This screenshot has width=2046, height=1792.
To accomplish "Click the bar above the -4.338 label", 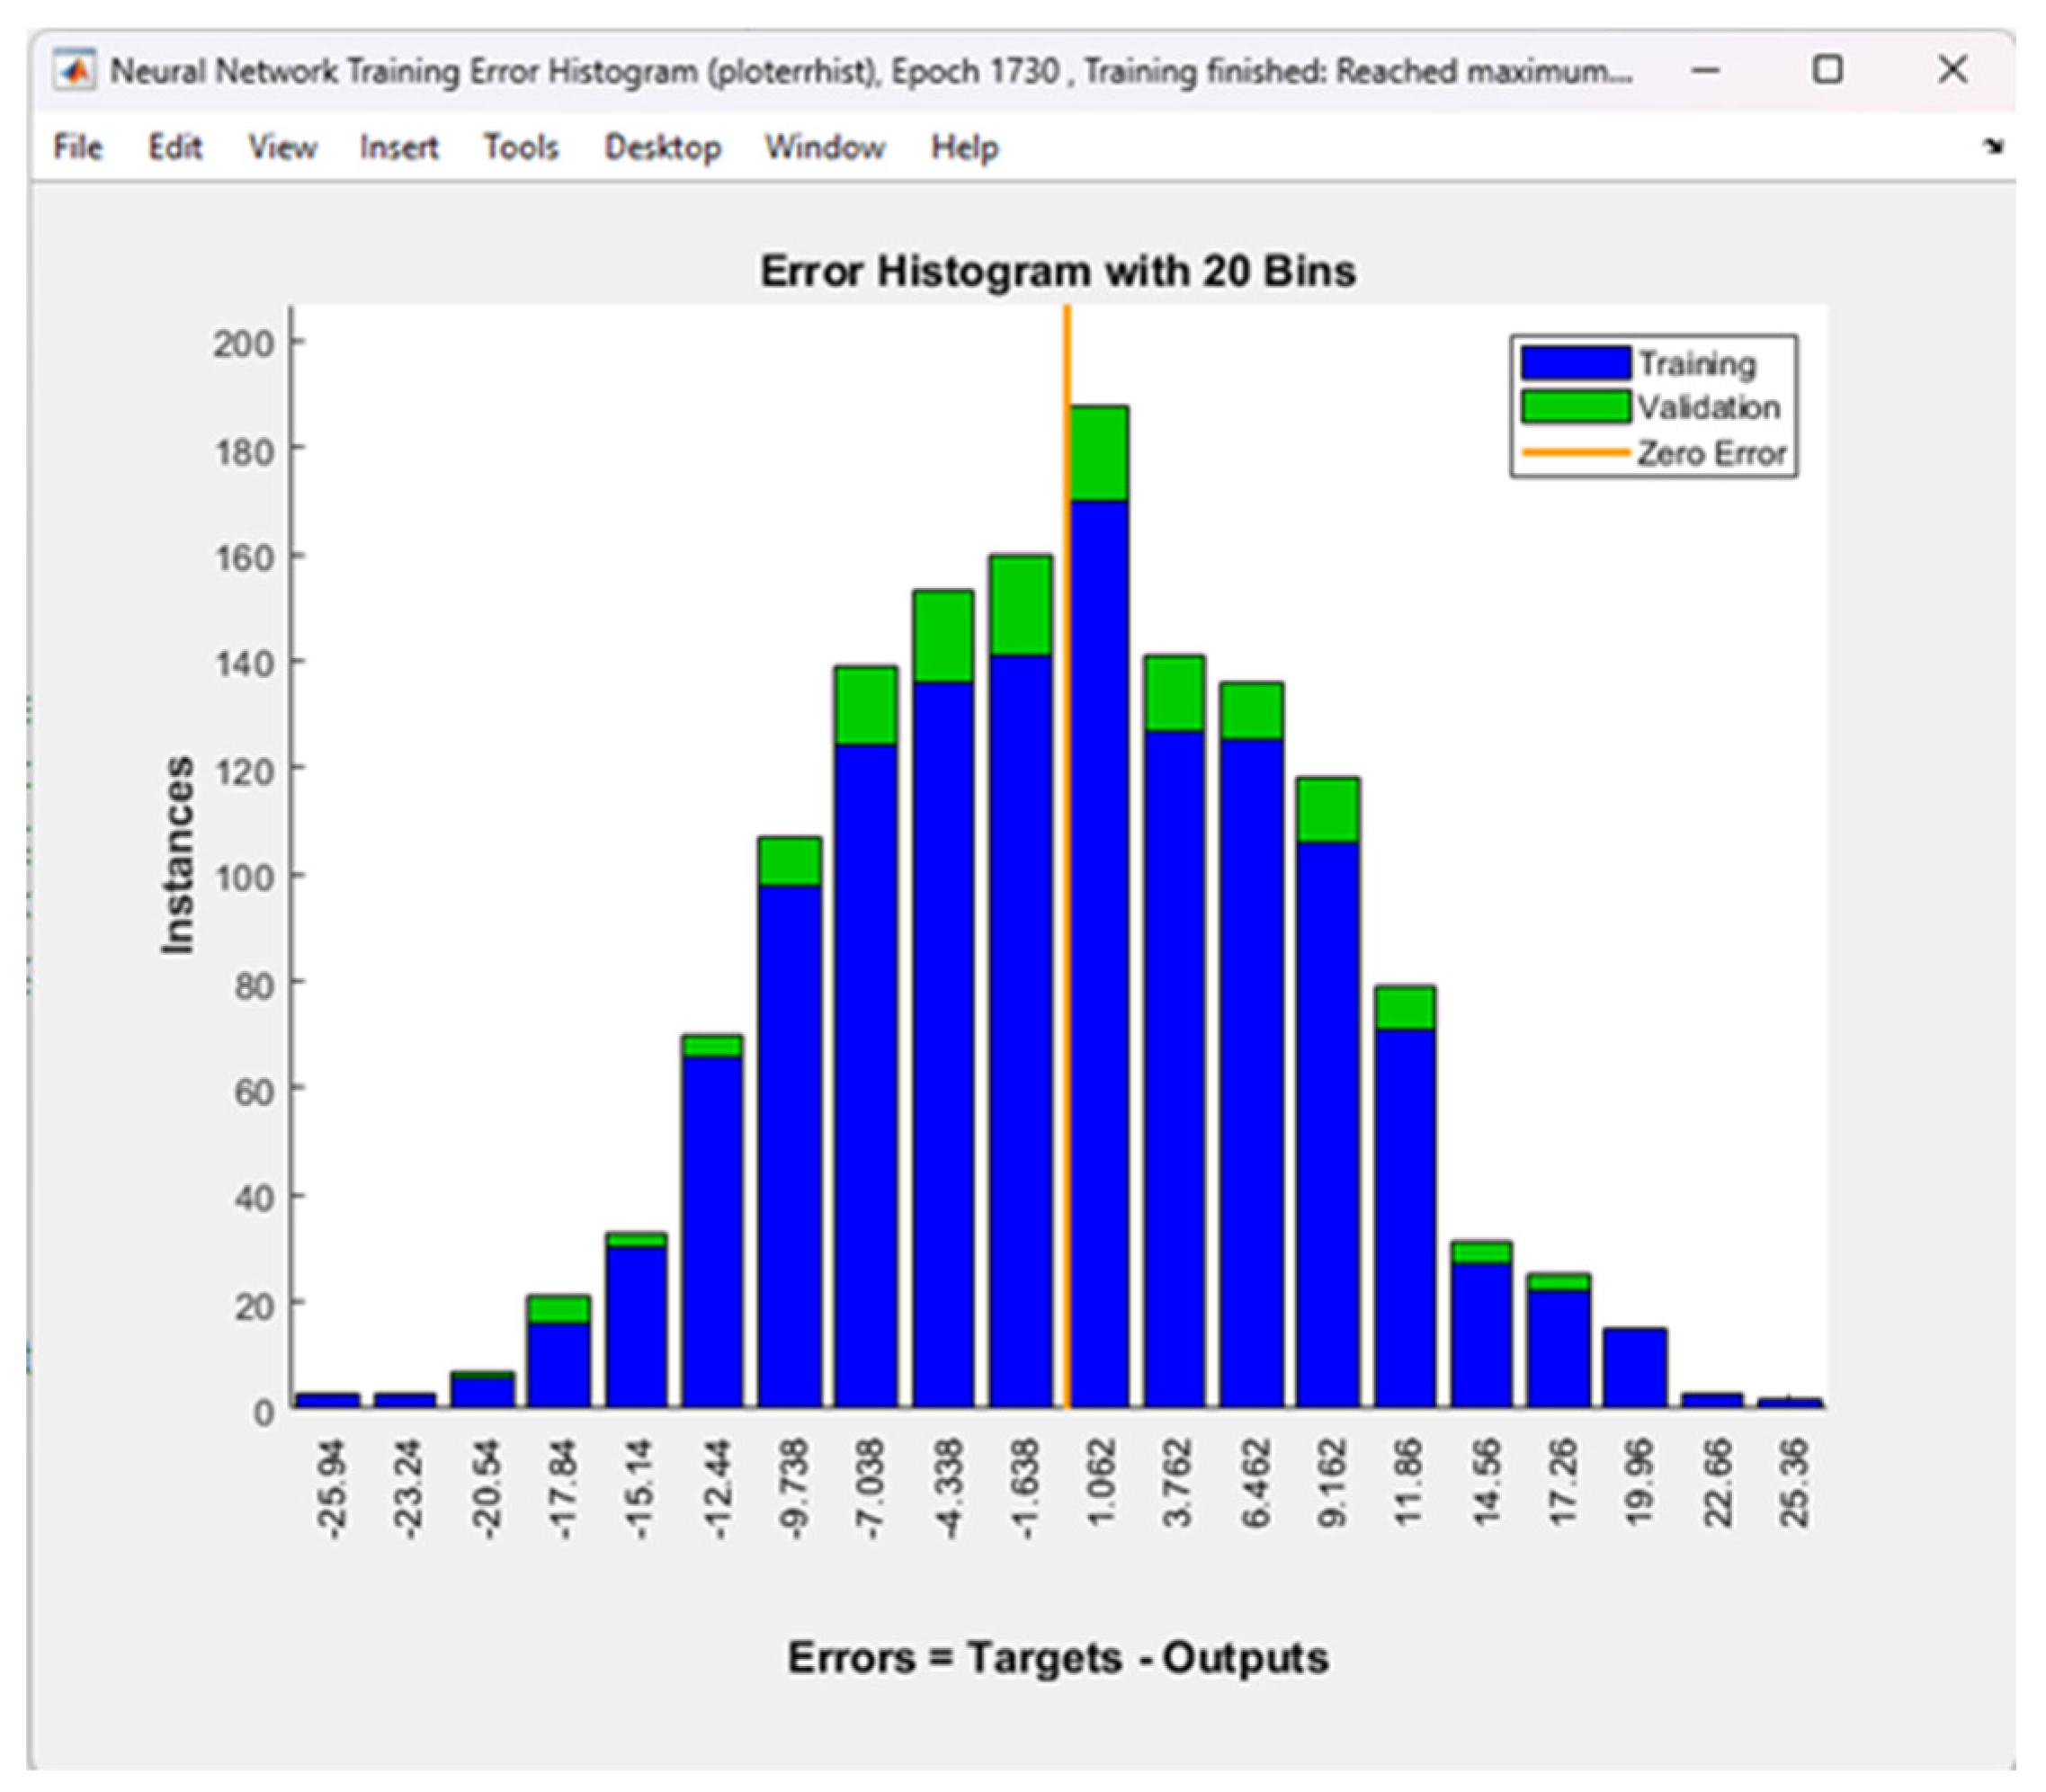I will [x=943, y=999].
